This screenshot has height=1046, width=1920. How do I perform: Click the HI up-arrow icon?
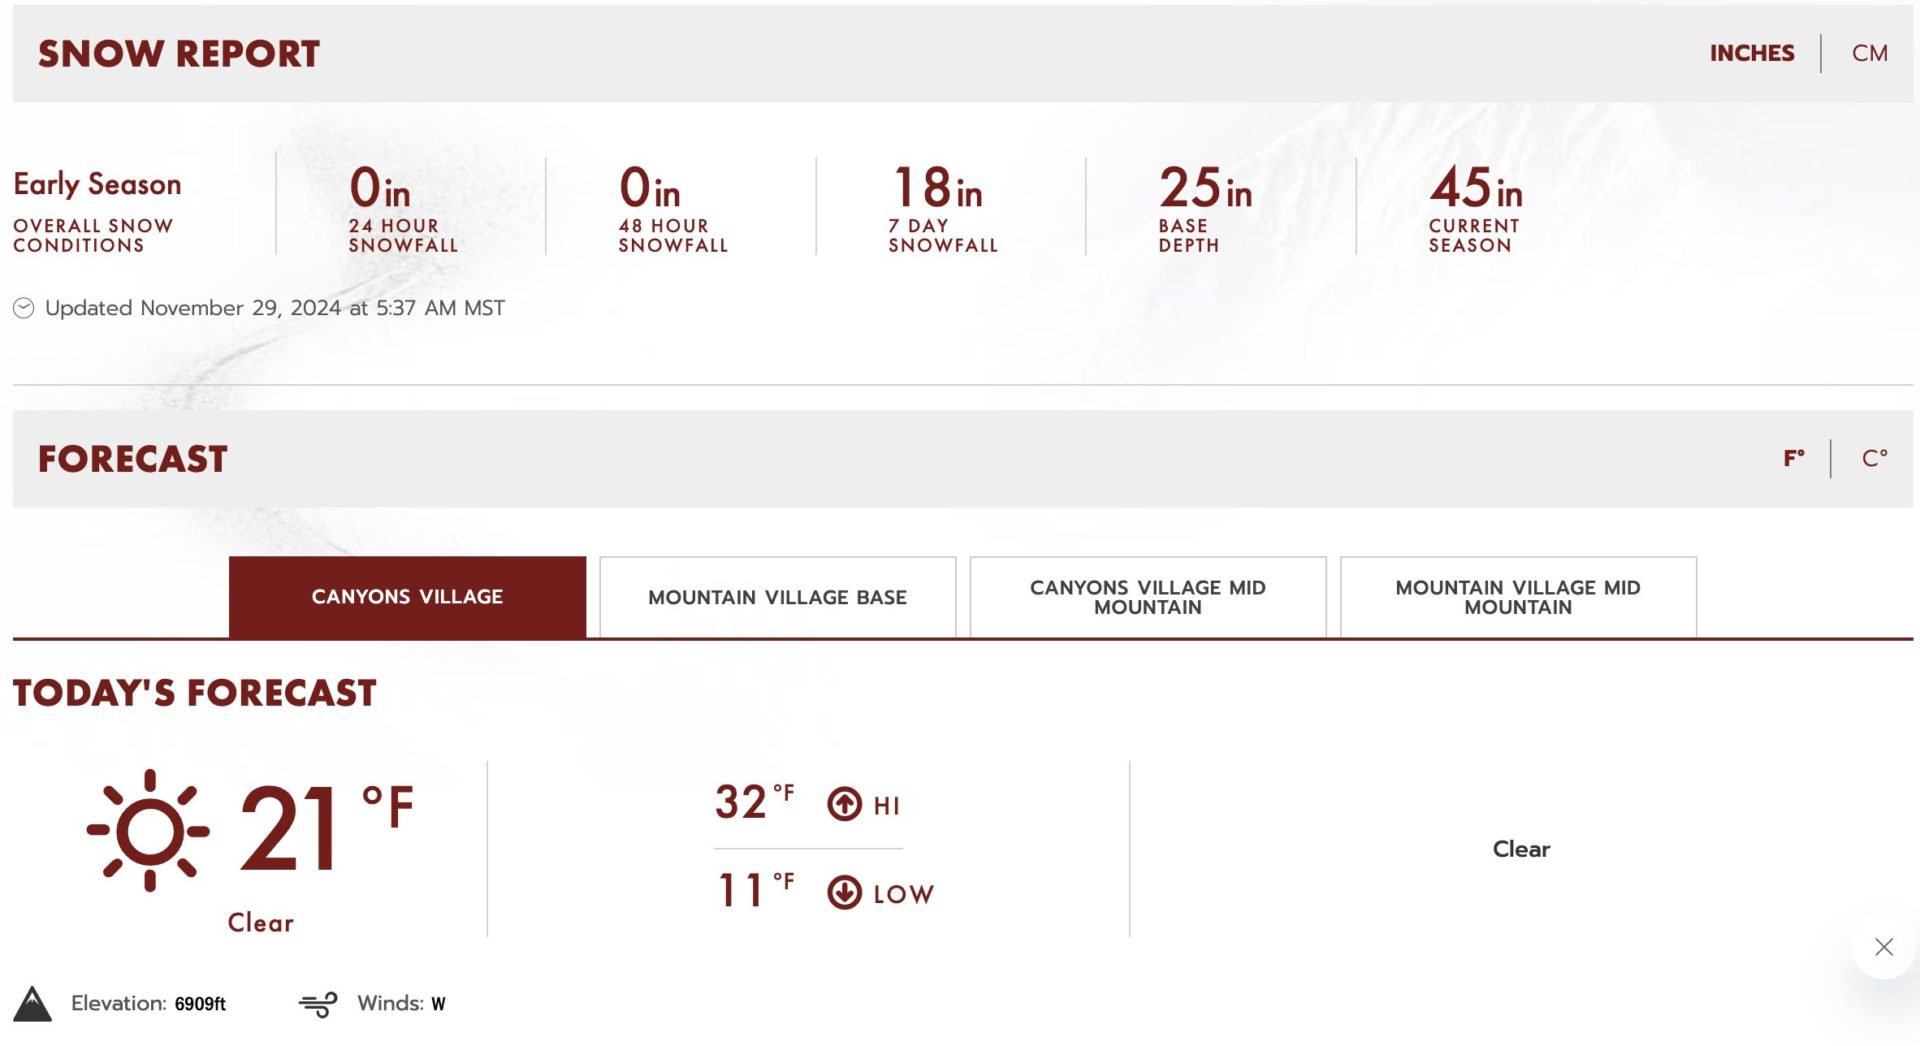click(x=844, y=804)
